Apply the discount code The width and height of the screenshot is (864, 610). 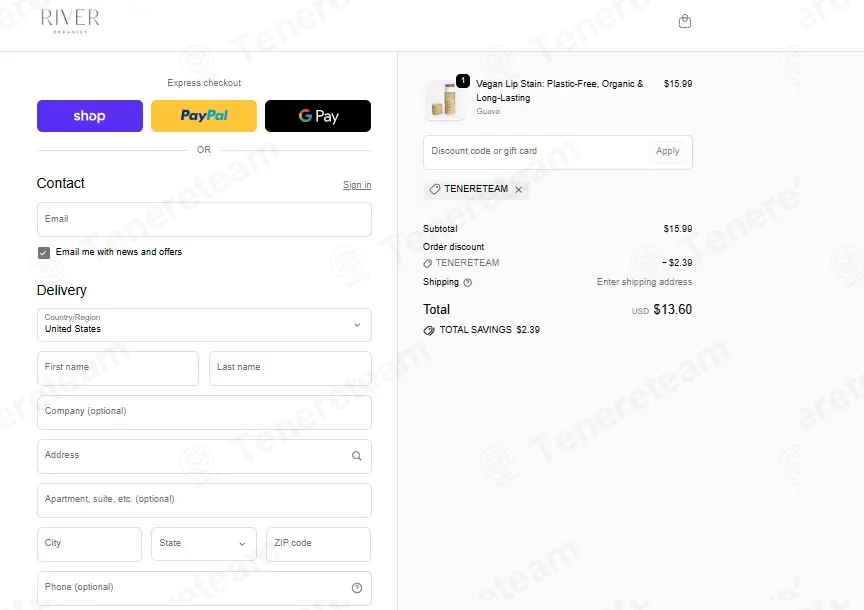coord(667,151)
